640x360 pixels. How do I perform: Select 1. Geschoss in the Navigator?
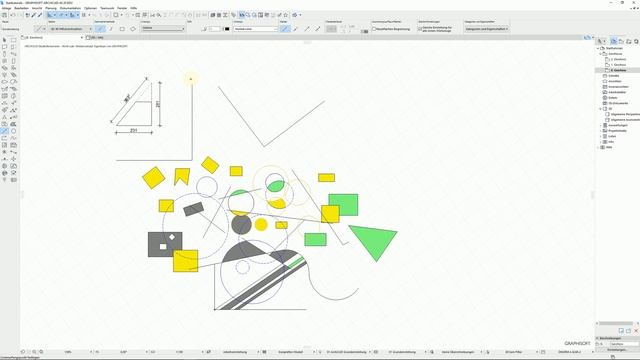[x=619, y=65]
